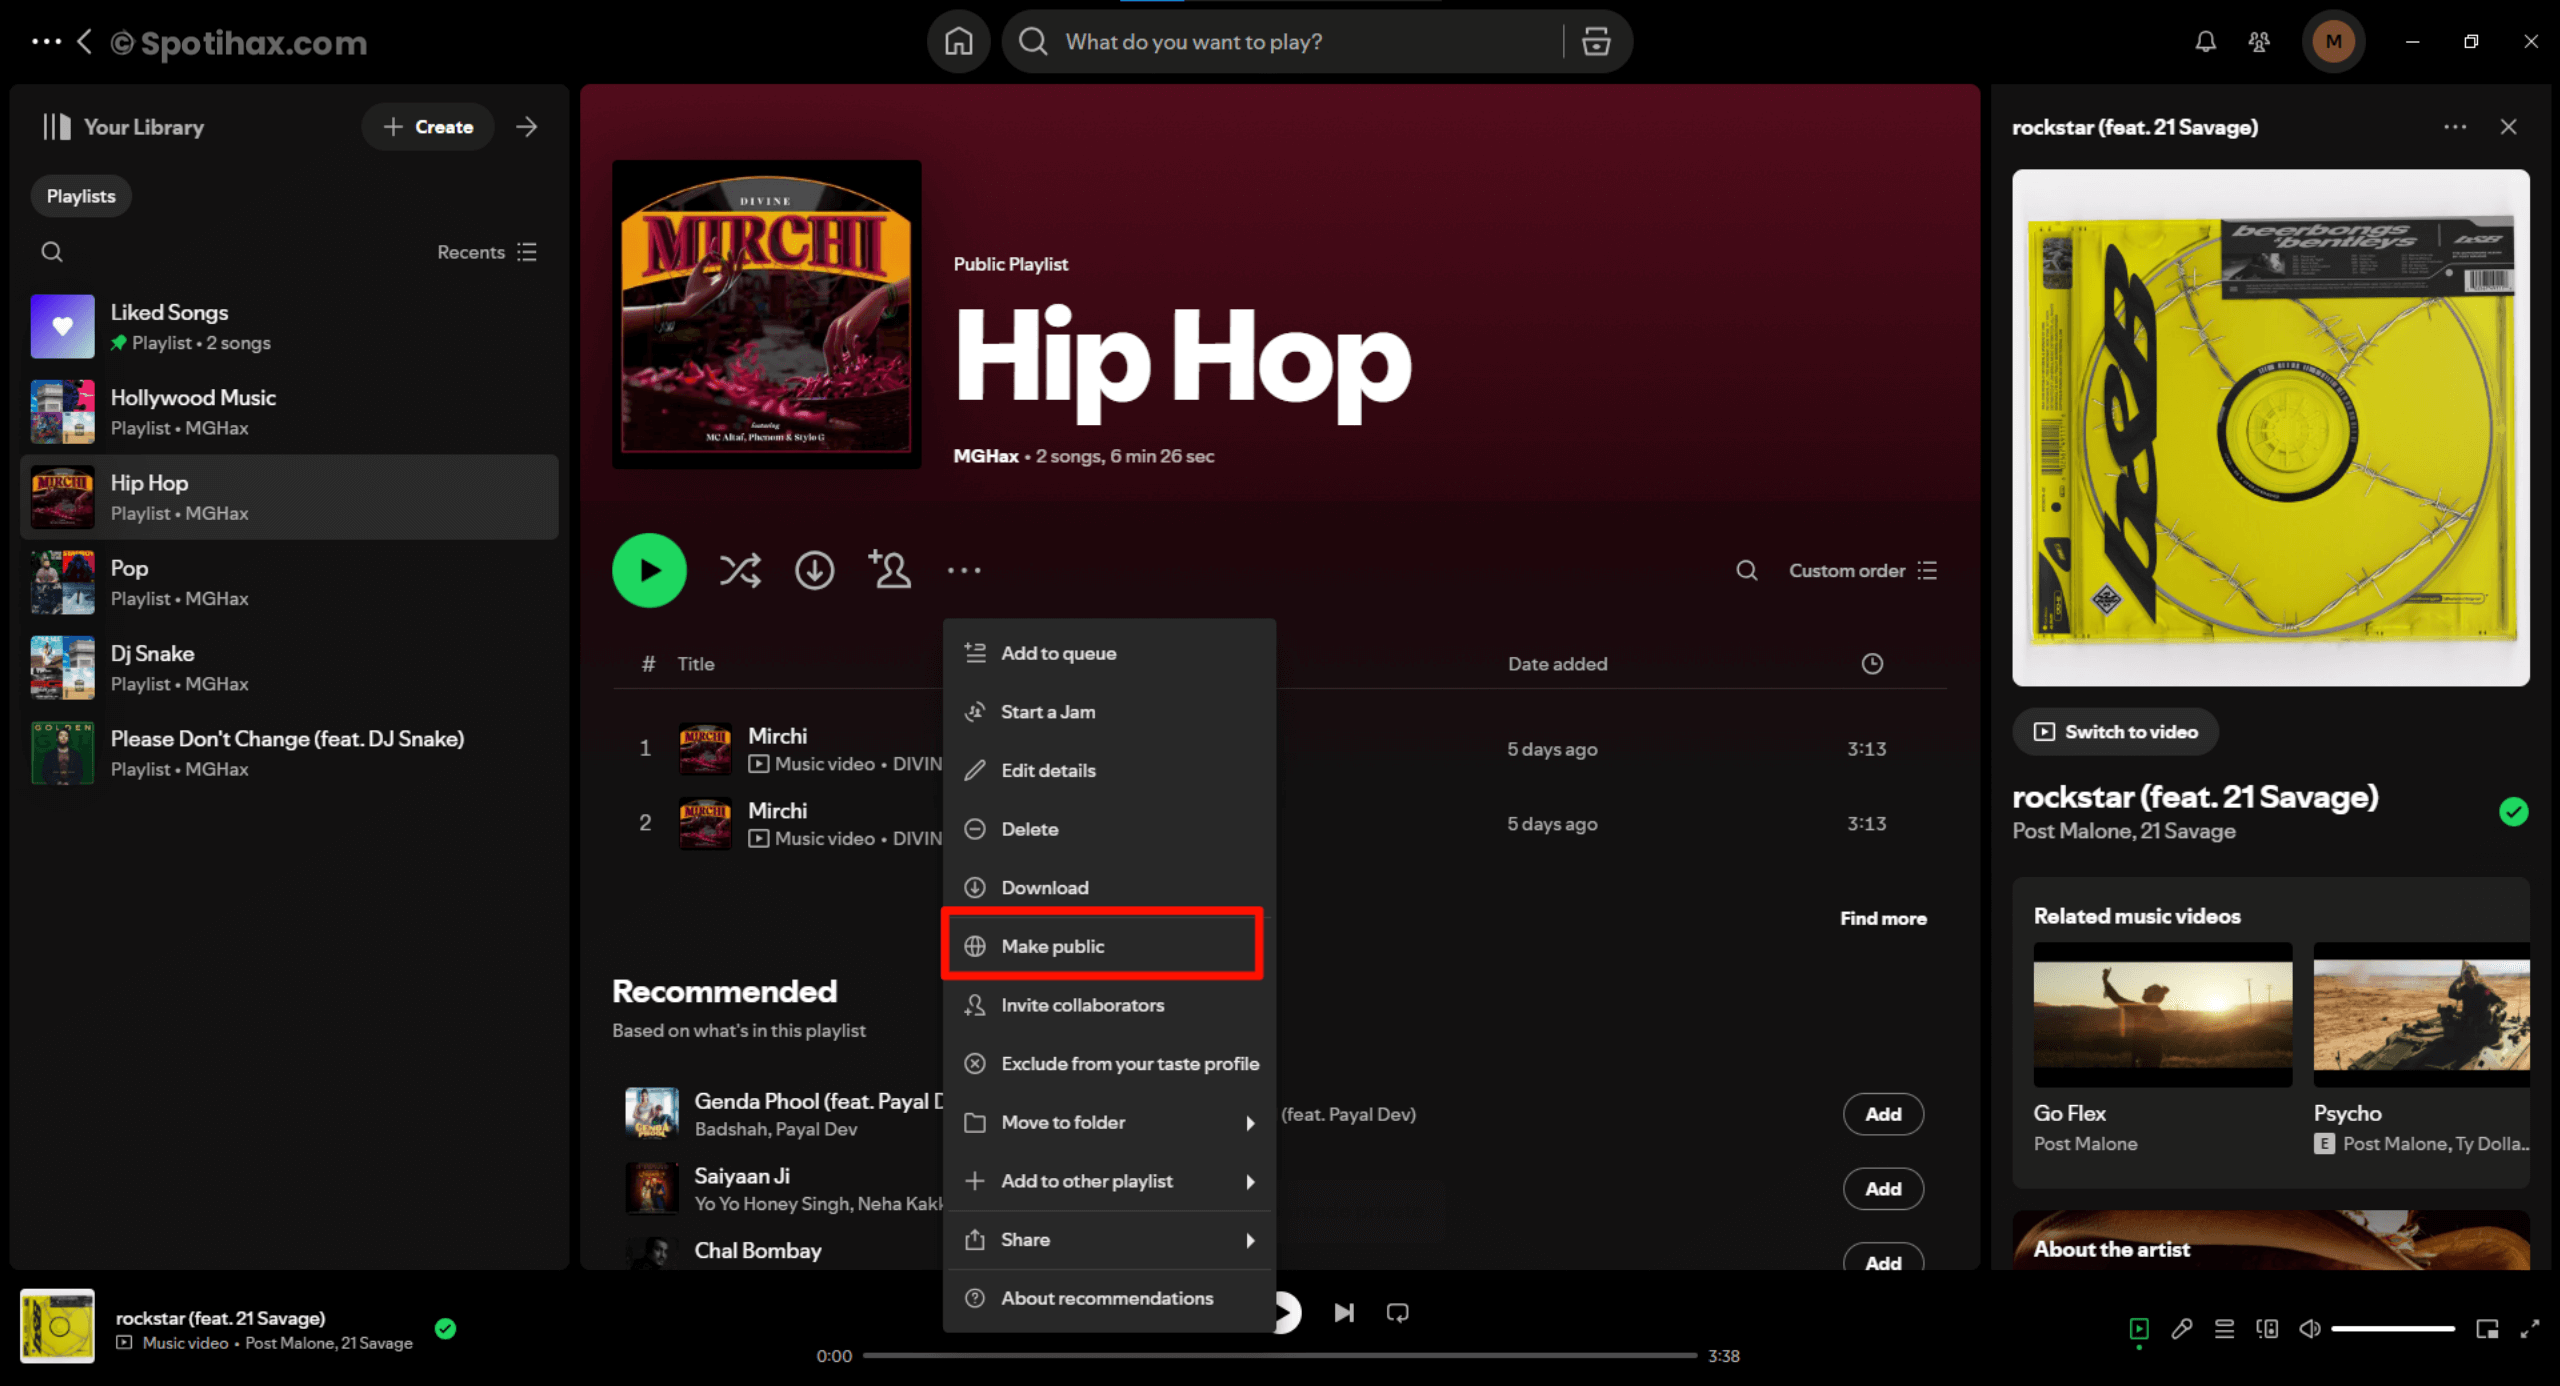Toggle shuffle for Hip Hop playlist

pyautogui.click(x=740, y=570)
